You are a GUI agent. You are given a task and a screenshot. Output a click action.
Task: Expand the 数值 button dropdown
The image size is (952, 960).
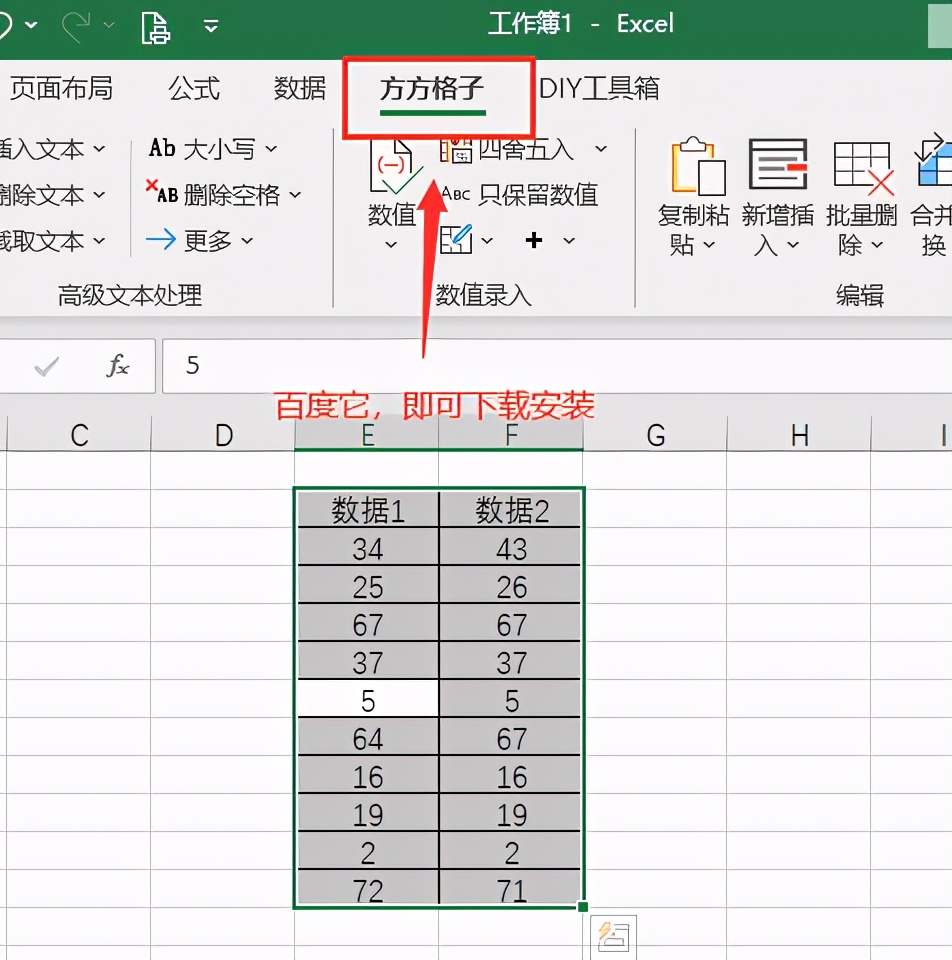click(x=391, y=245)
